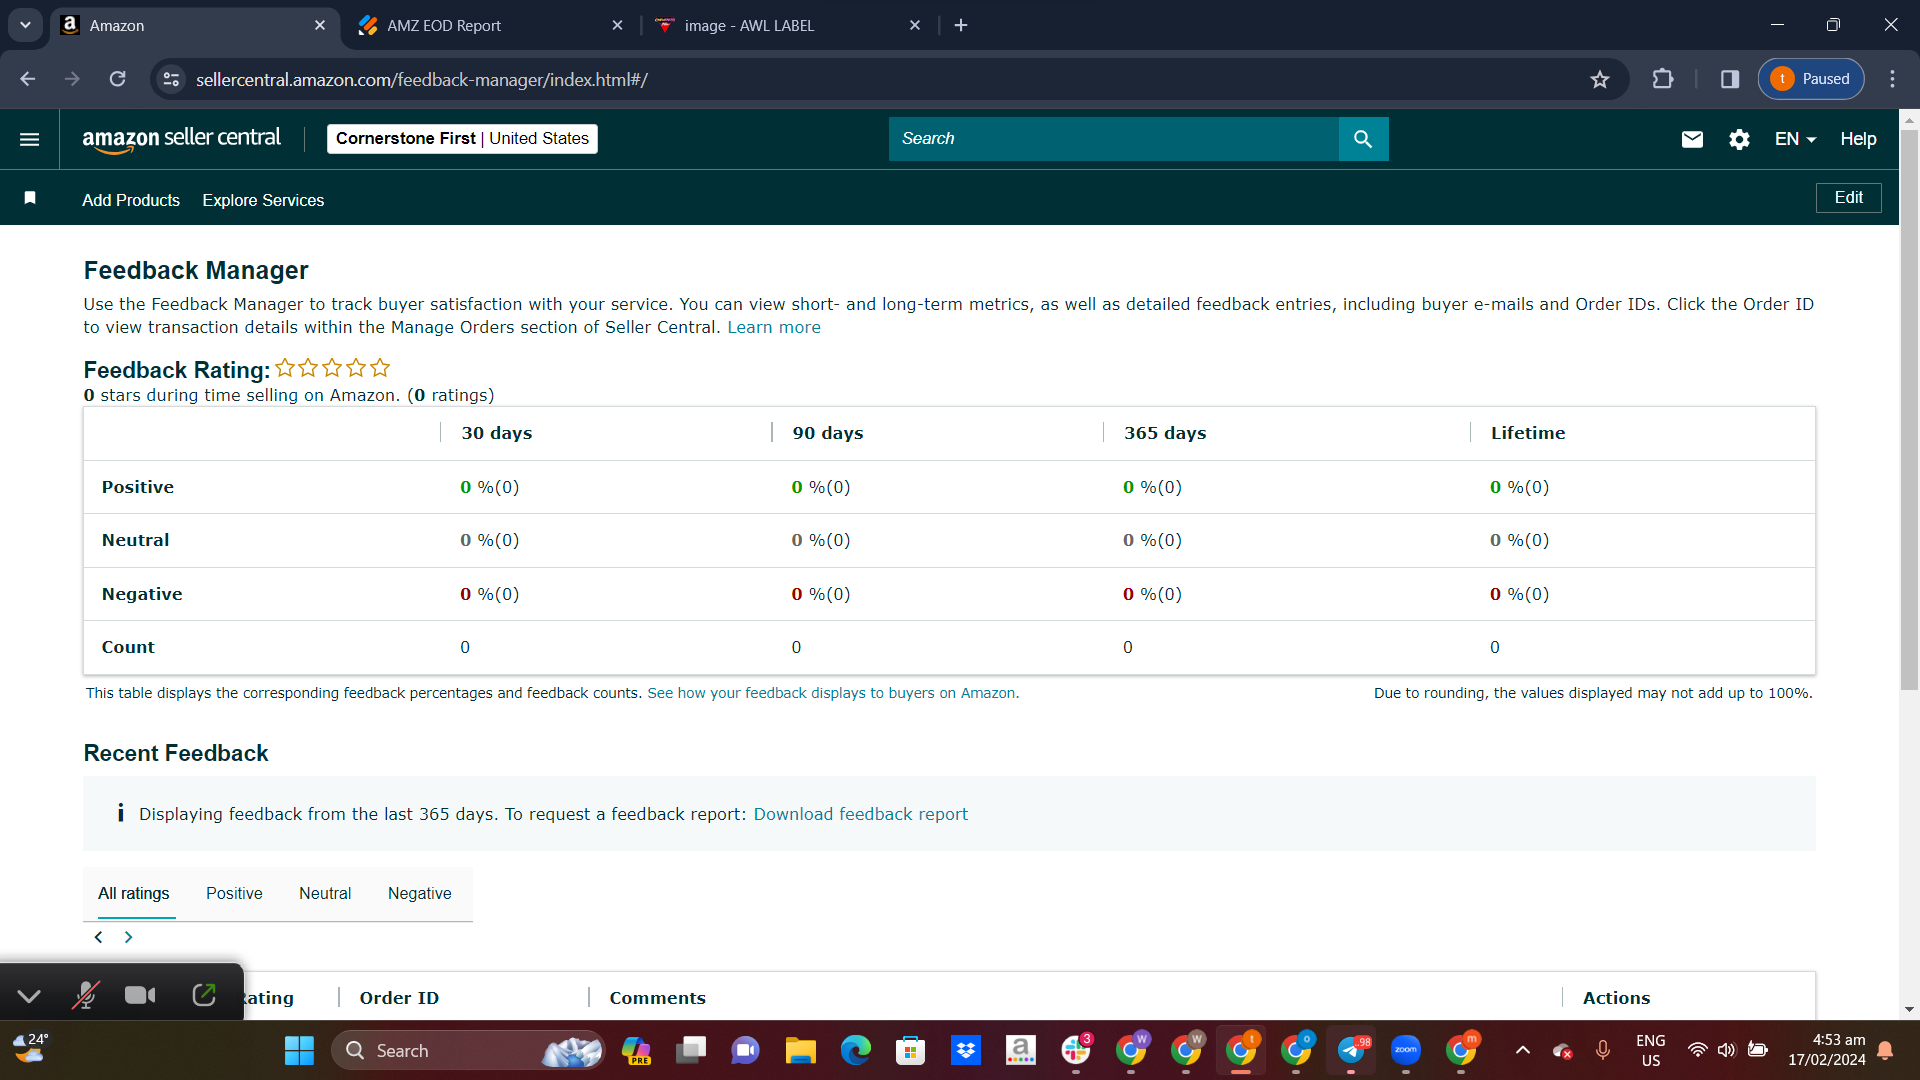The image size is (1920, 1080).
Task: Open the Help link
Action: click(1858, 139)
